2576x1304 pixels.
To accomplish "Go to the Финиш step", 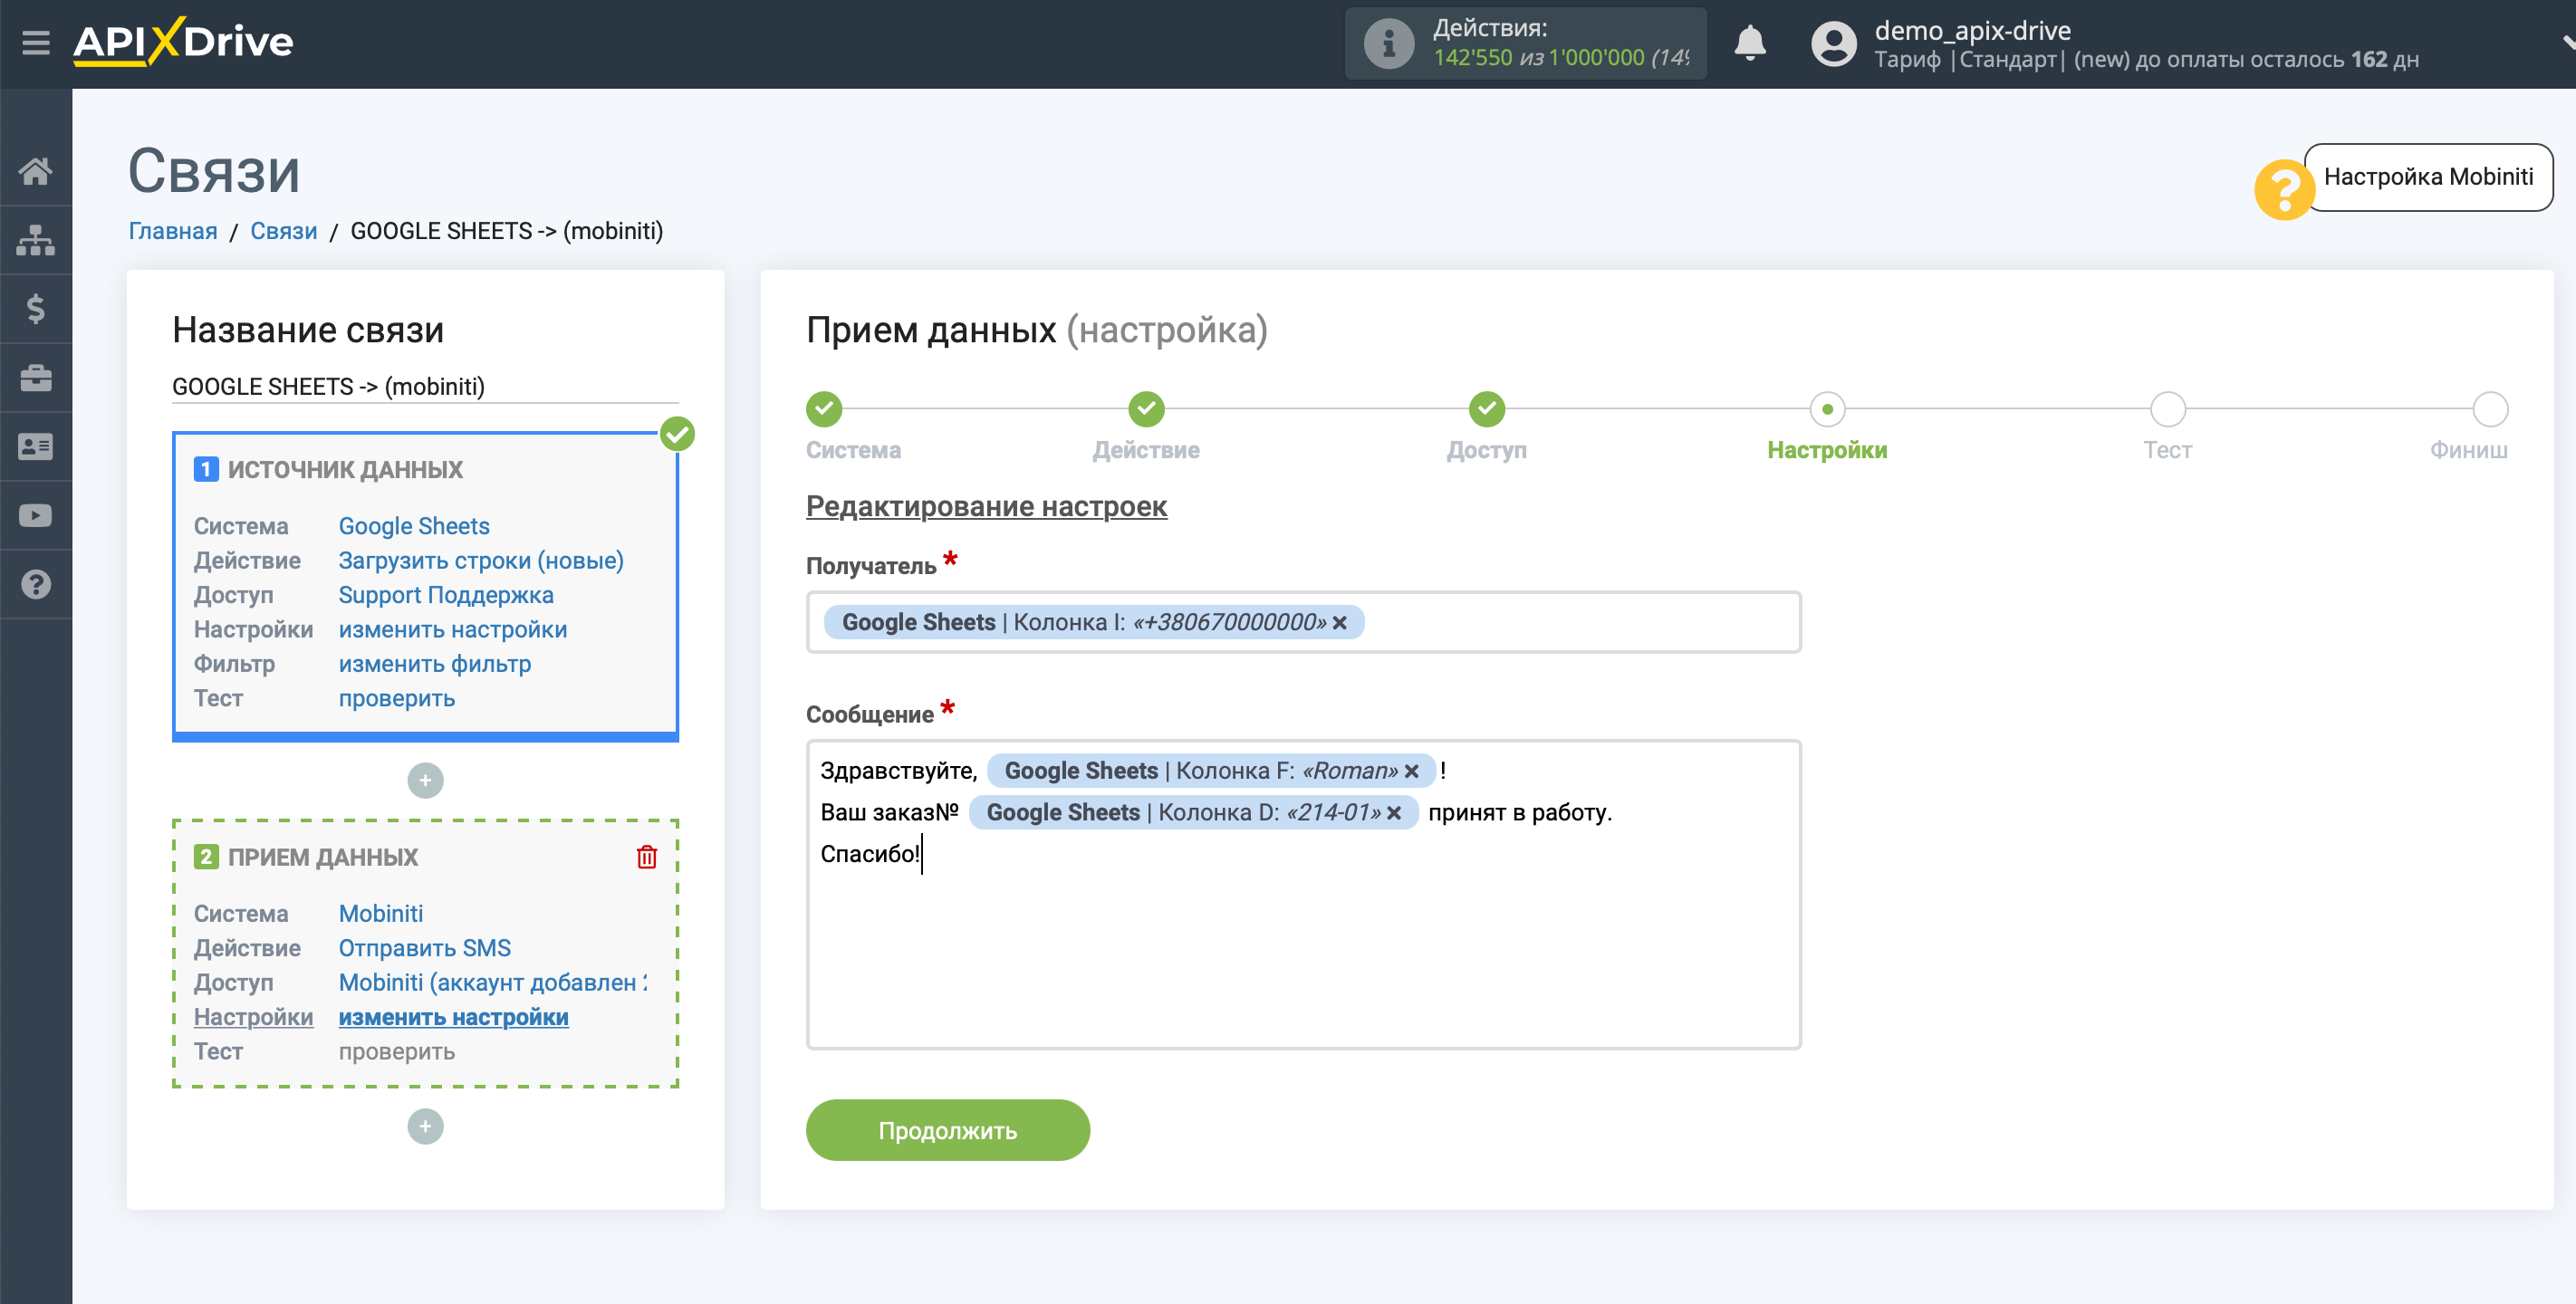I will coord(2490,409).
